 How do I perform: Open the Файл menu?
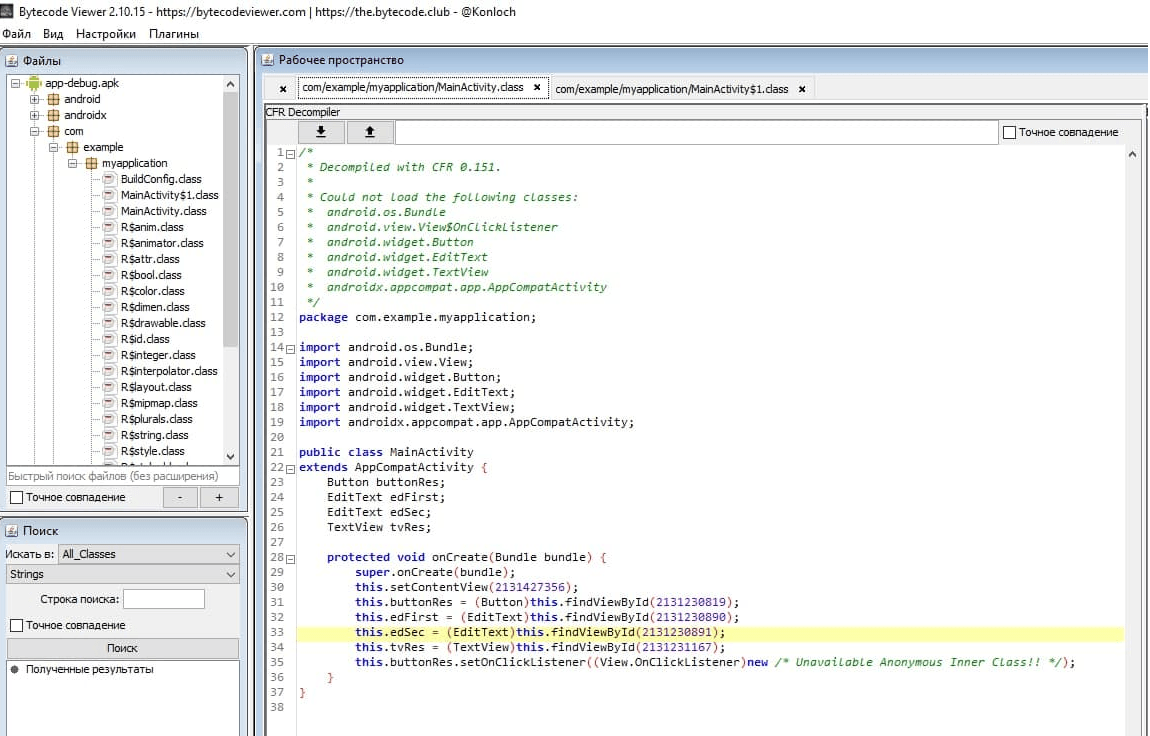point(17,34)
